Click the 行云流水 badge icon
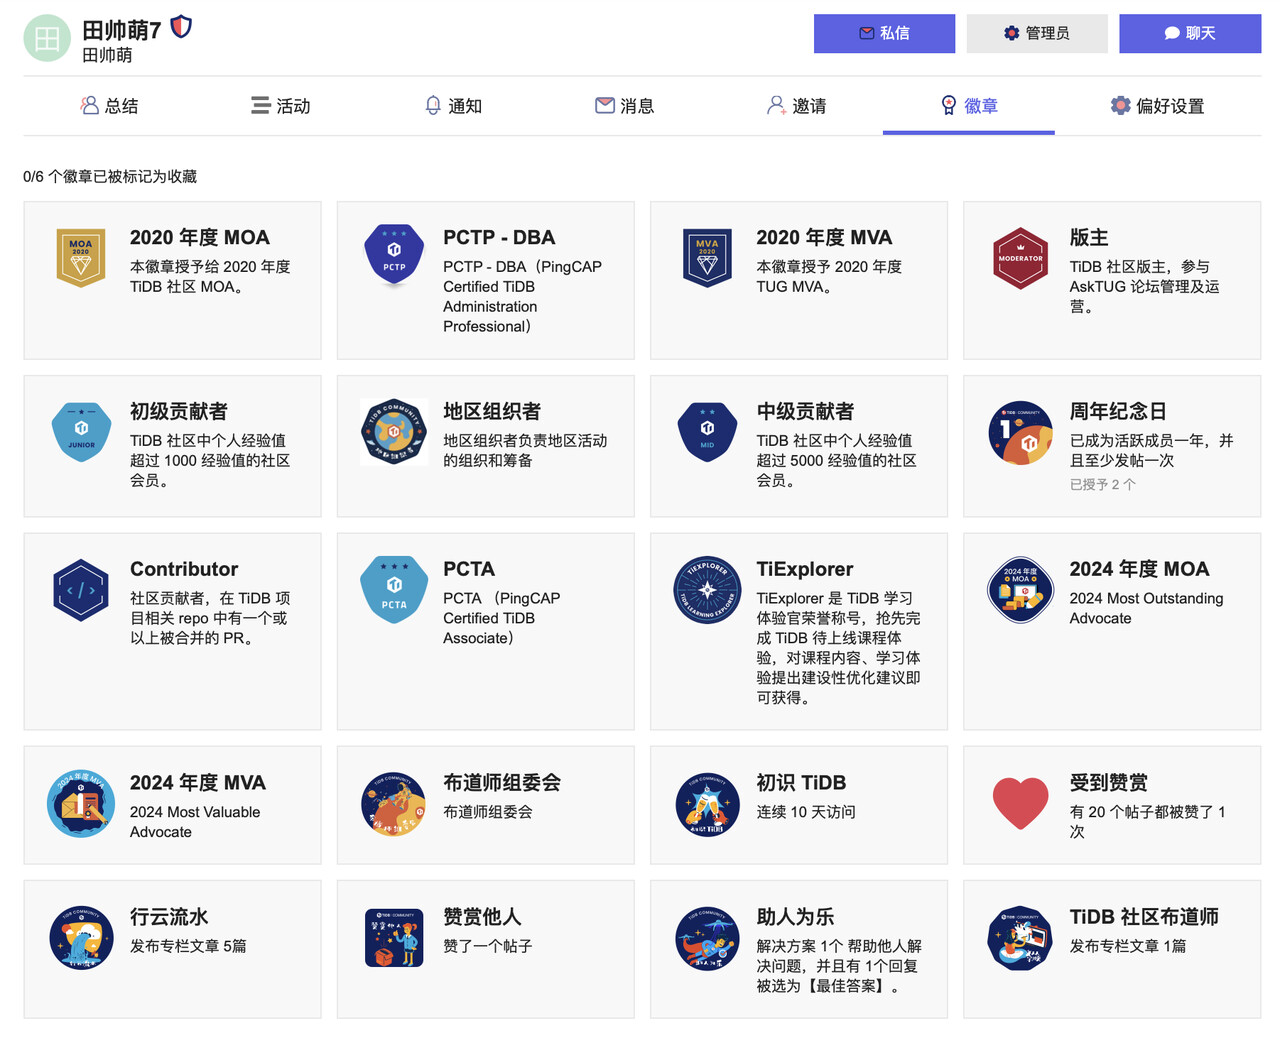Image resolution: width=1280 pixels, height=1038 pixels. point(81,938)
